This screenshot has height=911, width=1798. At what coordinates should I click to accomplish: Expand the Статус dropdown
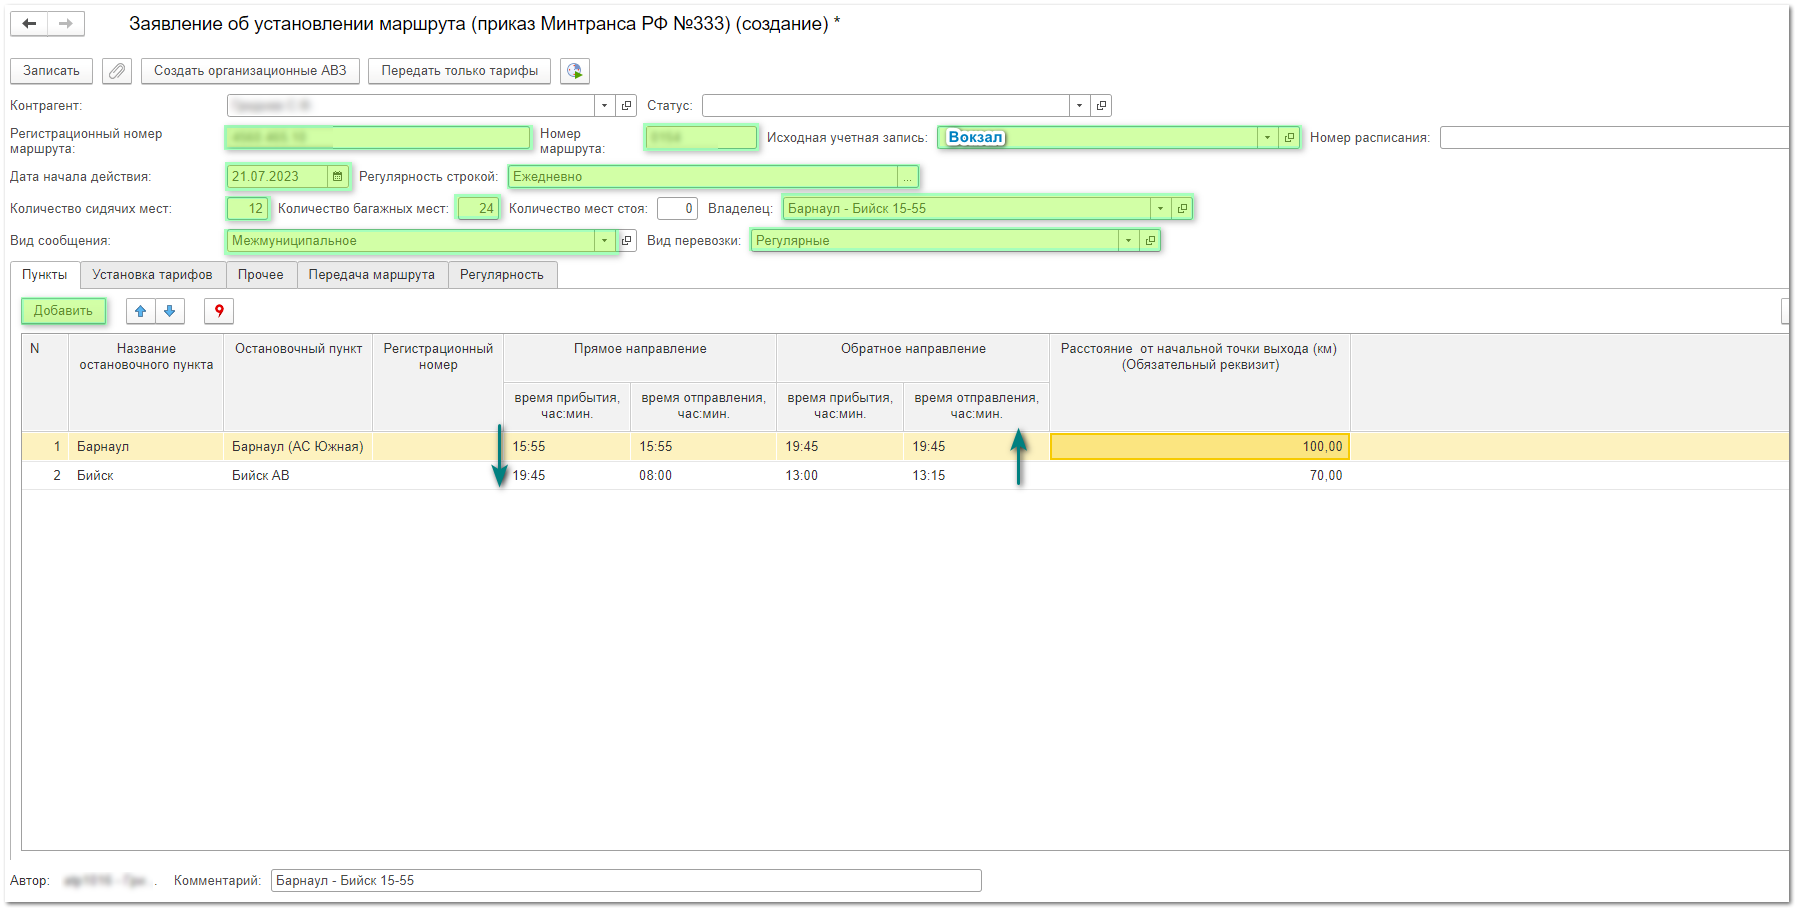point(1079,106)
